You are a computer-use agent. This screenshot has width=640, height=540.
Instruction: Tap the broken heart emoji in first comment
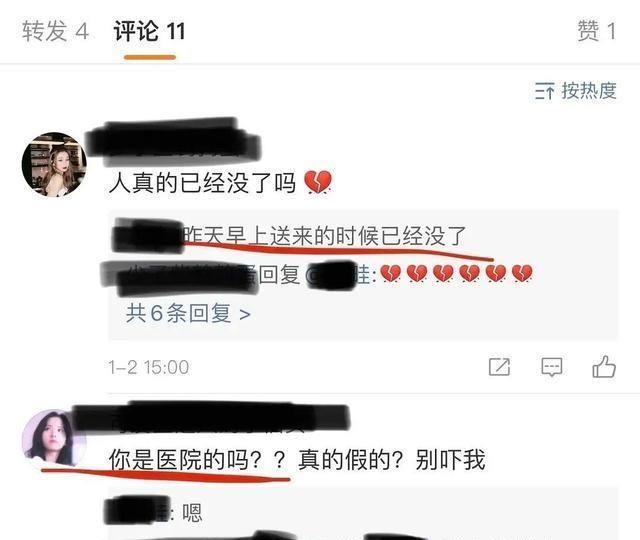[318, 182]
